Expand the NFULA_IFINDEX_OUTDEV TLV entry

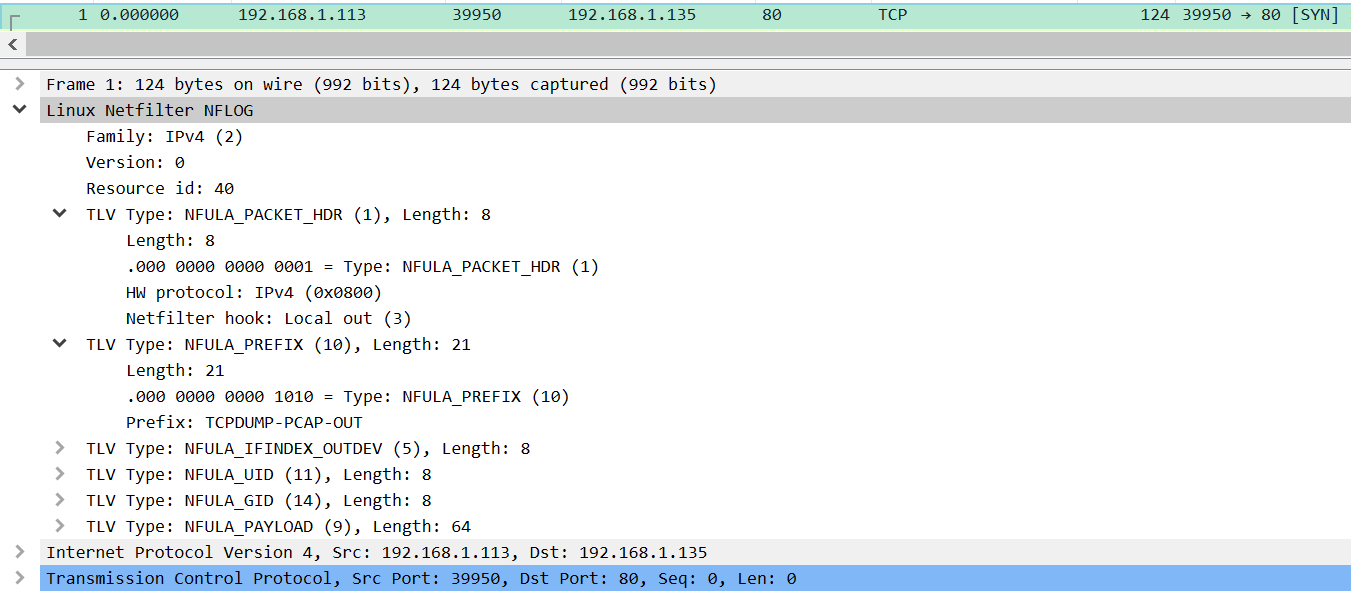click(x=59, y=448)
